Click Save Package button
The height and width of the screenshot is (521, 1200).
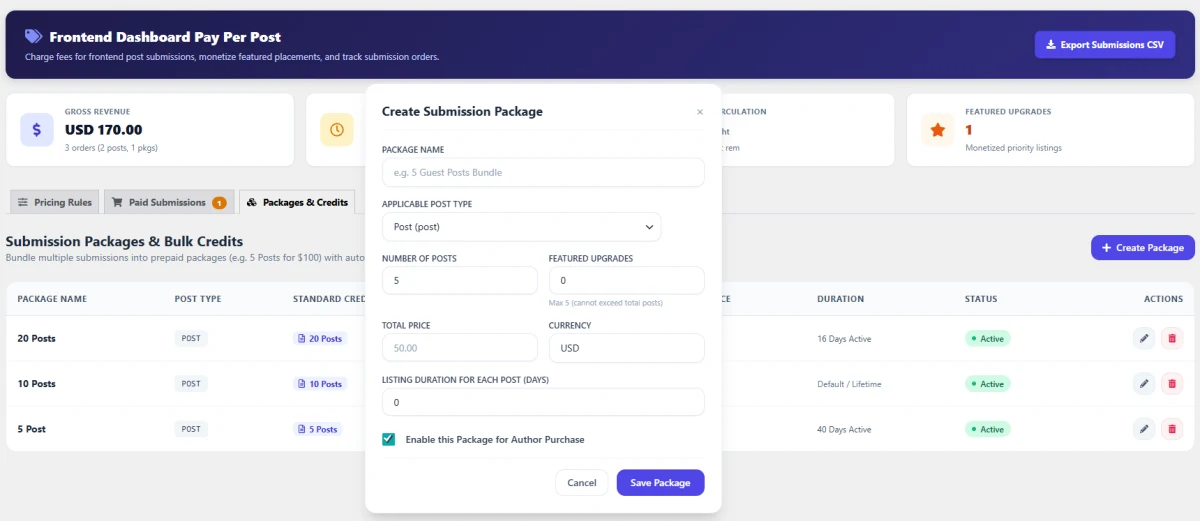[x=660, y=482]
